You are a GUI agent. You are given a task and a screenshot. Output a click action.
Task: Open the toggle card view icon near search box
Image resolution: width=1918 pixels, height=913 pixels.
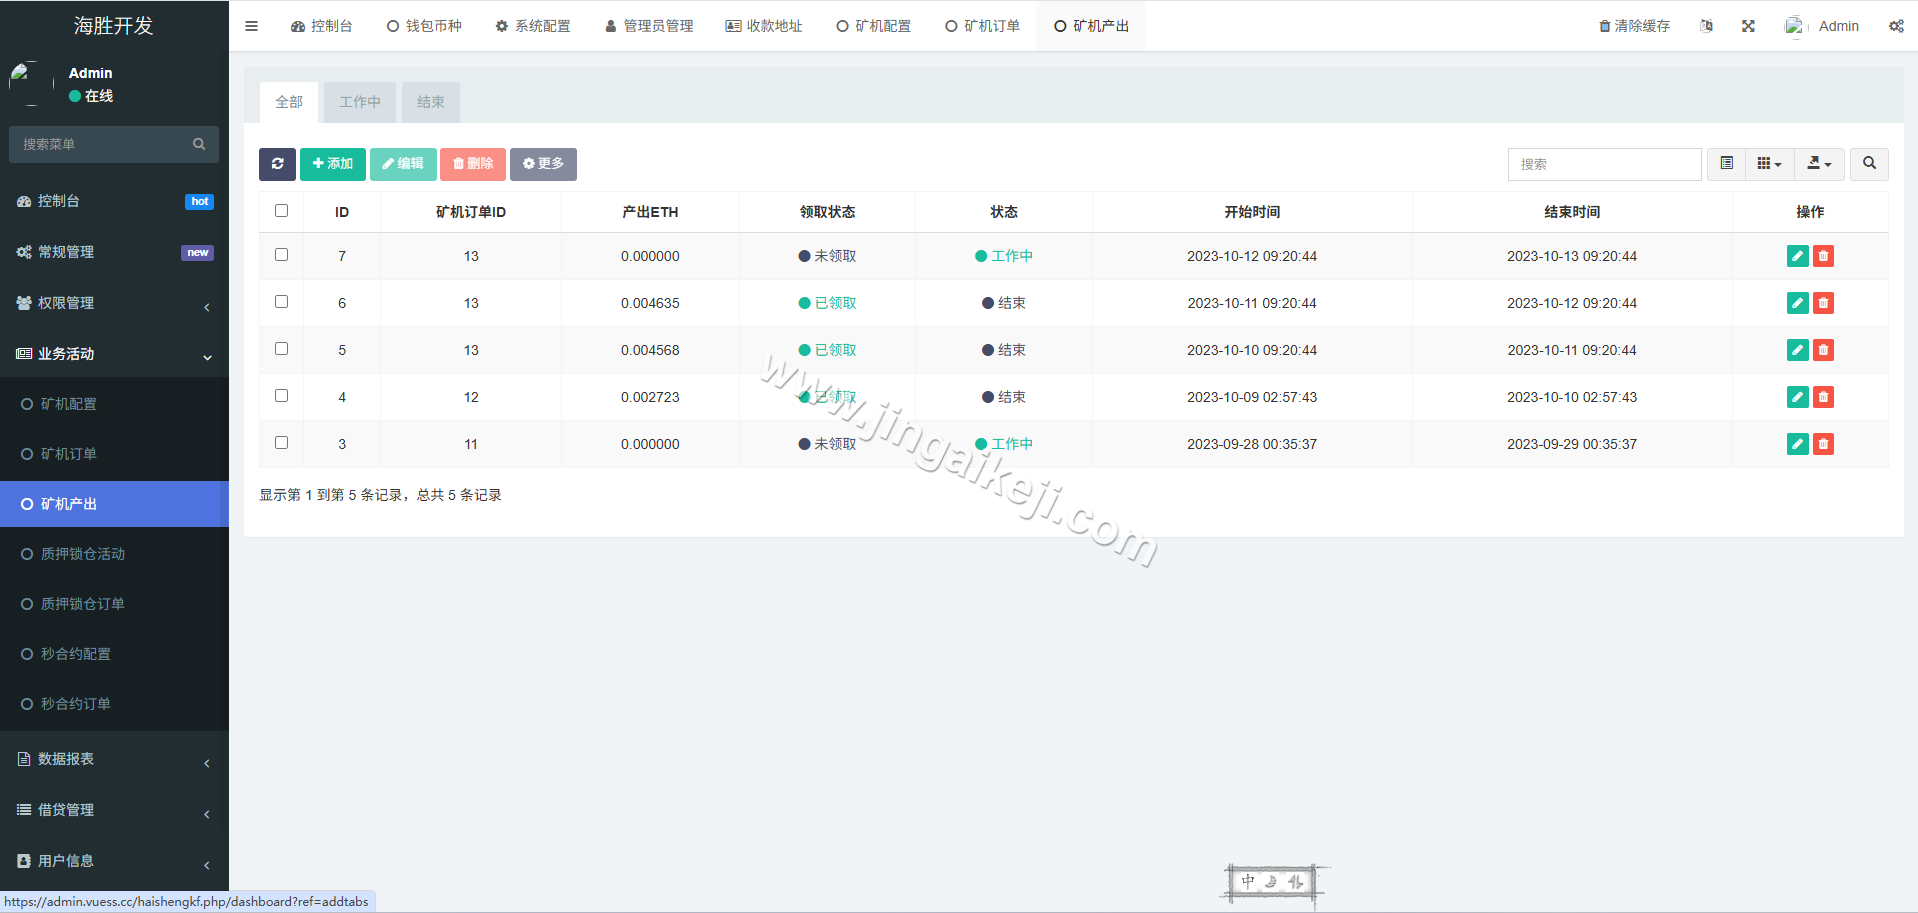click(x=1725, y=163)
